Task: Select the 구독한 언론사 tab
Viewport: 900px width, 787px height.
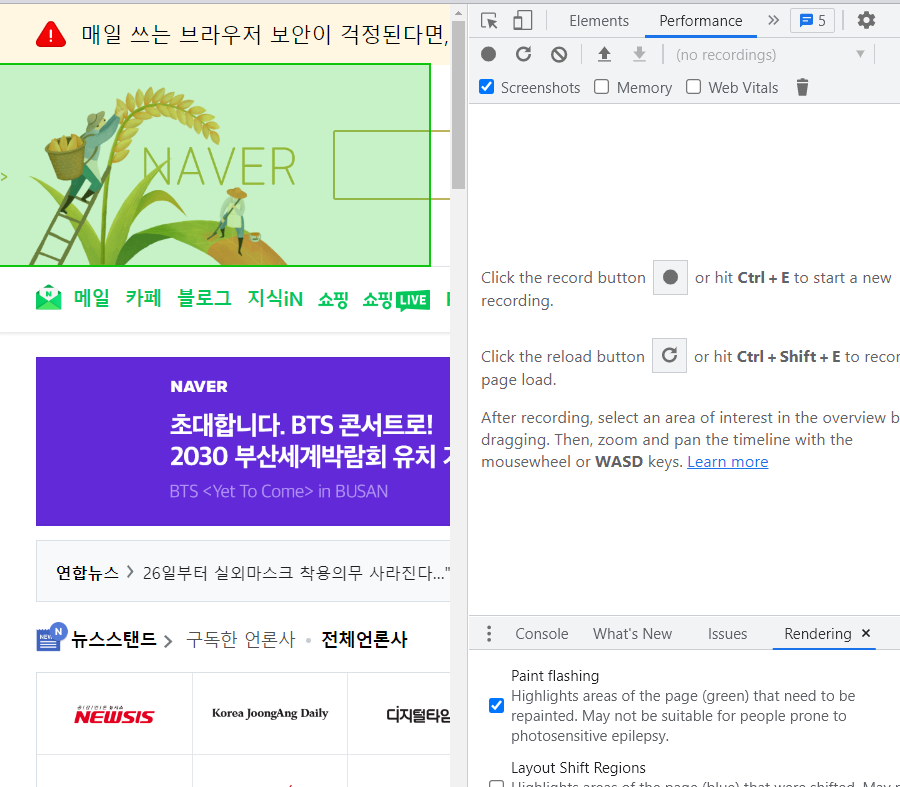Action: (x=240, y=639)
